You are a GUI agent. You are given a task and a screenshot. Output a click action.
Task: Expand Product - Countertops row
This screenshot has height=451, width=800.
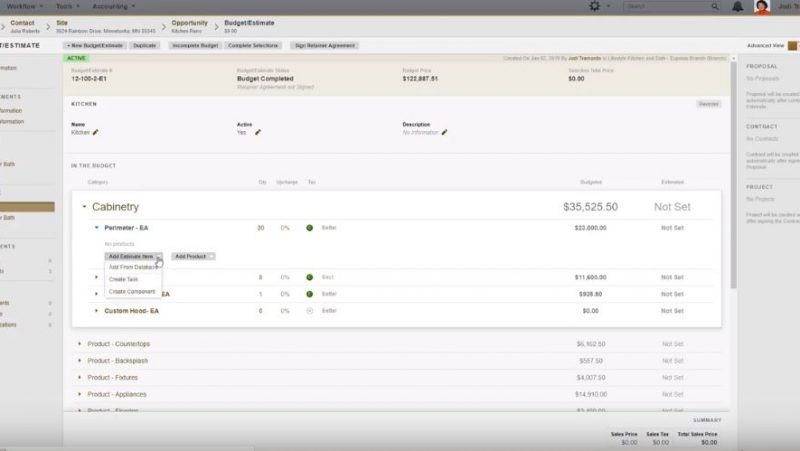(x=79, y=344)
